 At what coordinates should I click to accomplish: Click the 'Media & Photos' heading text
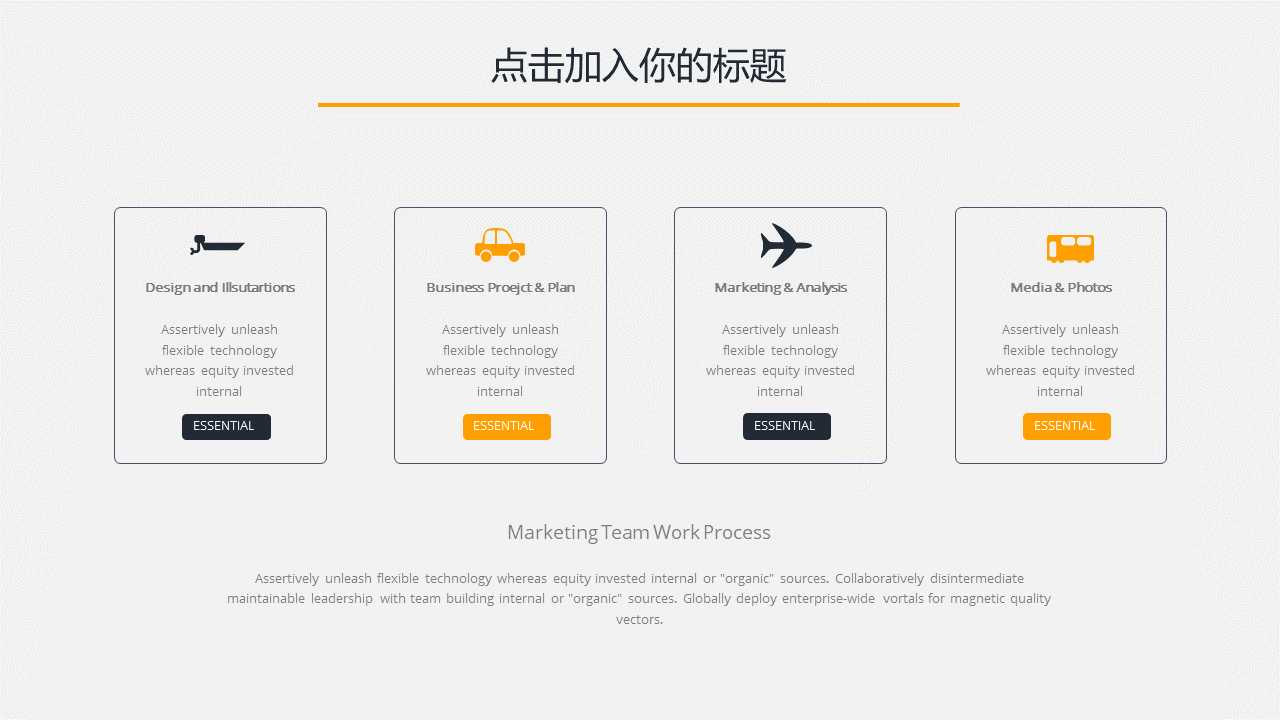click(x=1061, y=287)
